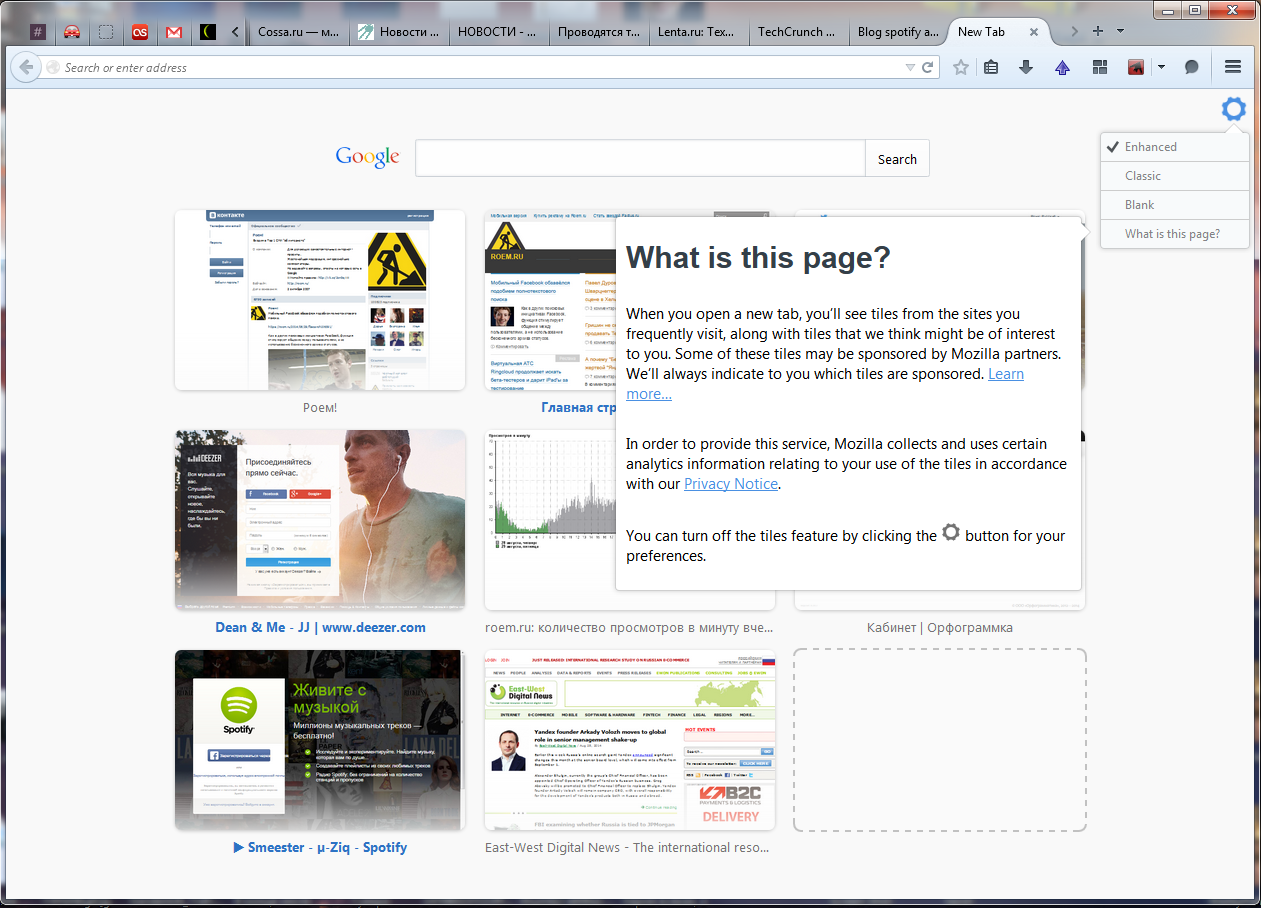
Task: Open the Firefox hamburger menu
Action: point(1233,67)
